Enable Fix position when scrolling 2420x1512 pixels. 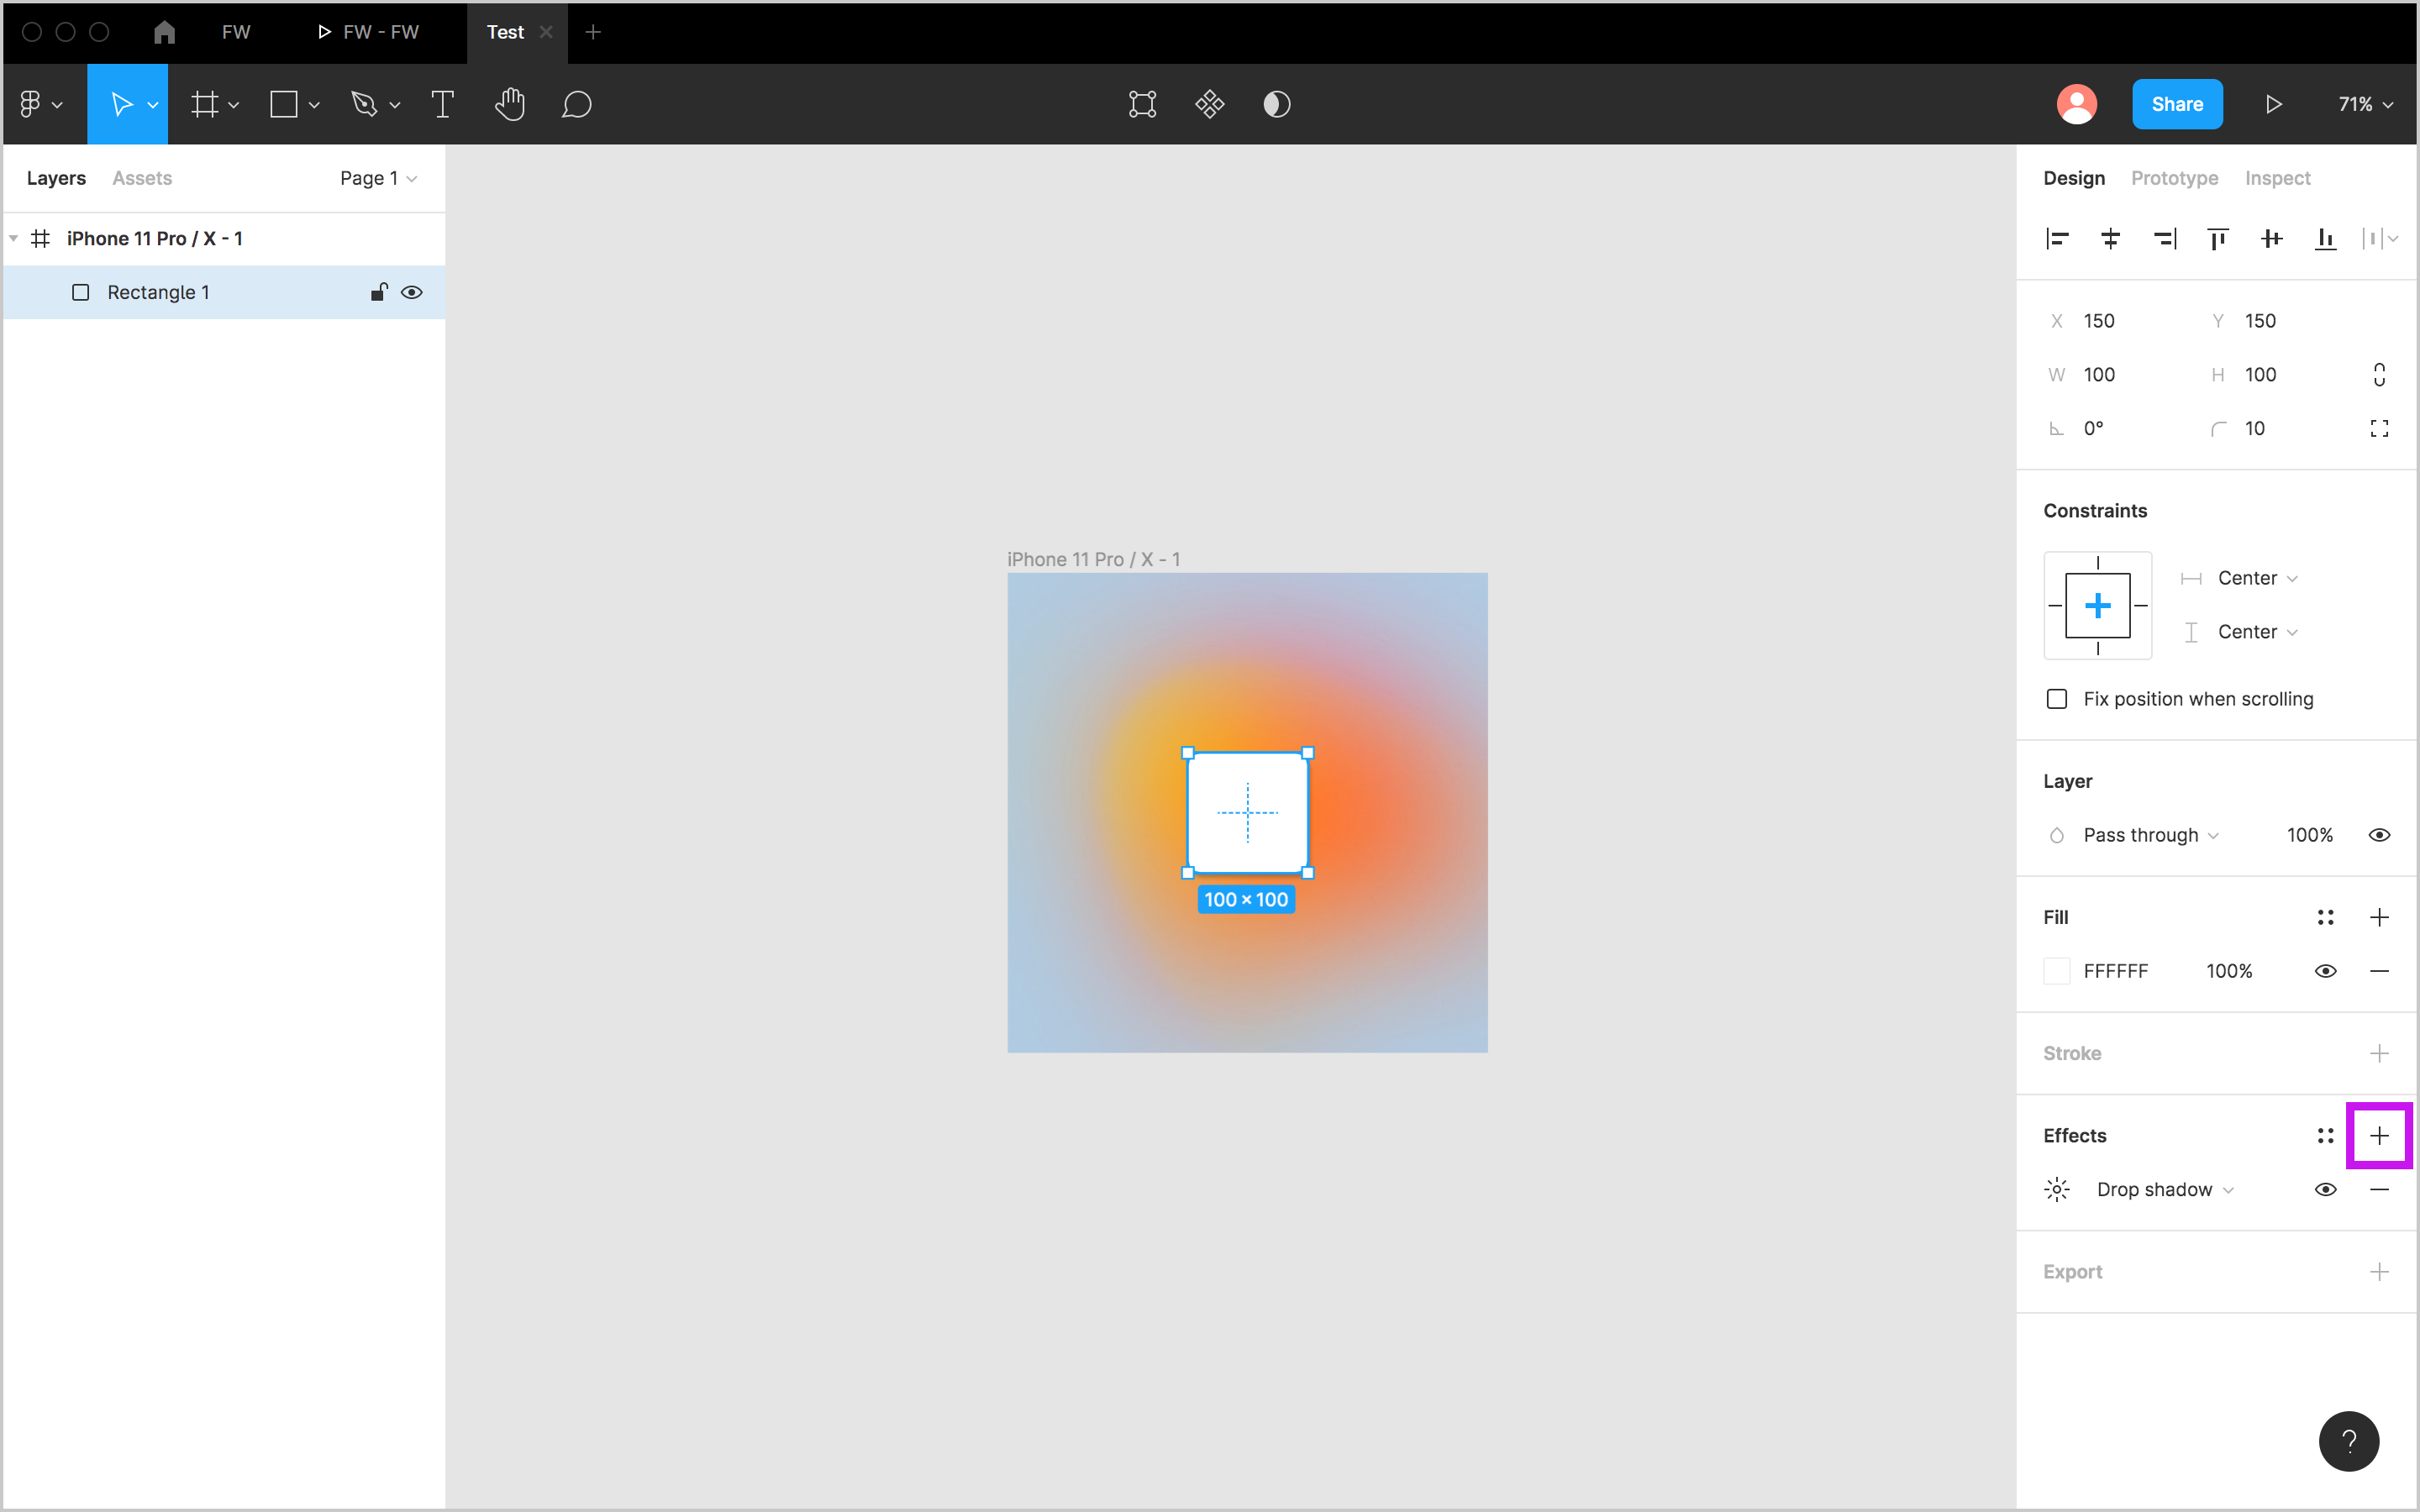(2057, 699)
